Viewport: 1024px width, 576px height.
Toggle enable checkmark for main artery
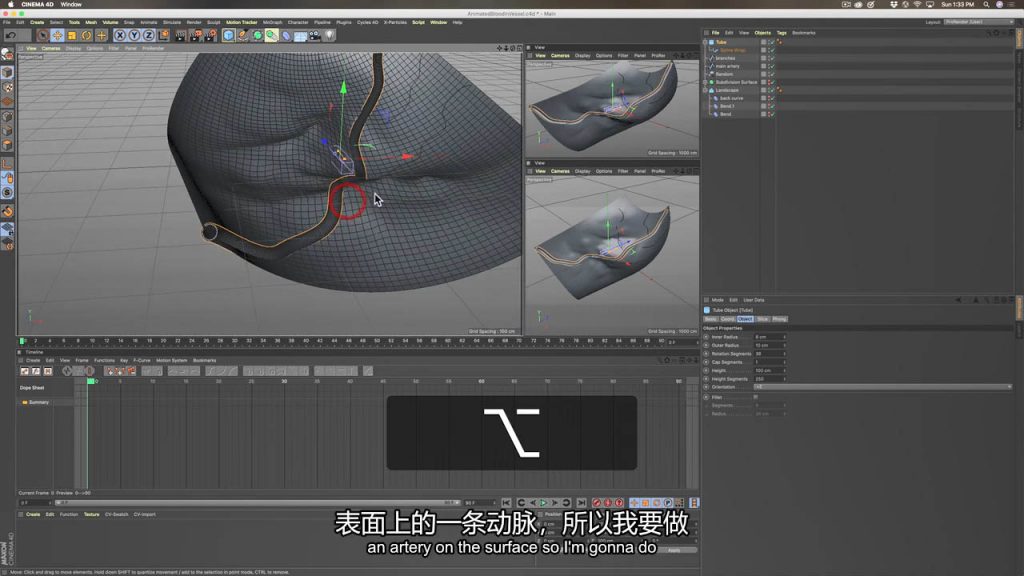771,66
